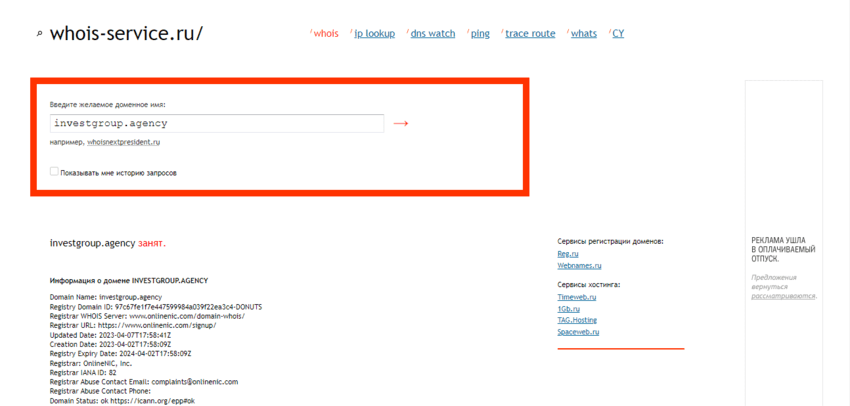This screenshot has width=850, height=406.
Task: Switch to the ip lookup tab
Action: click(374, 33)
